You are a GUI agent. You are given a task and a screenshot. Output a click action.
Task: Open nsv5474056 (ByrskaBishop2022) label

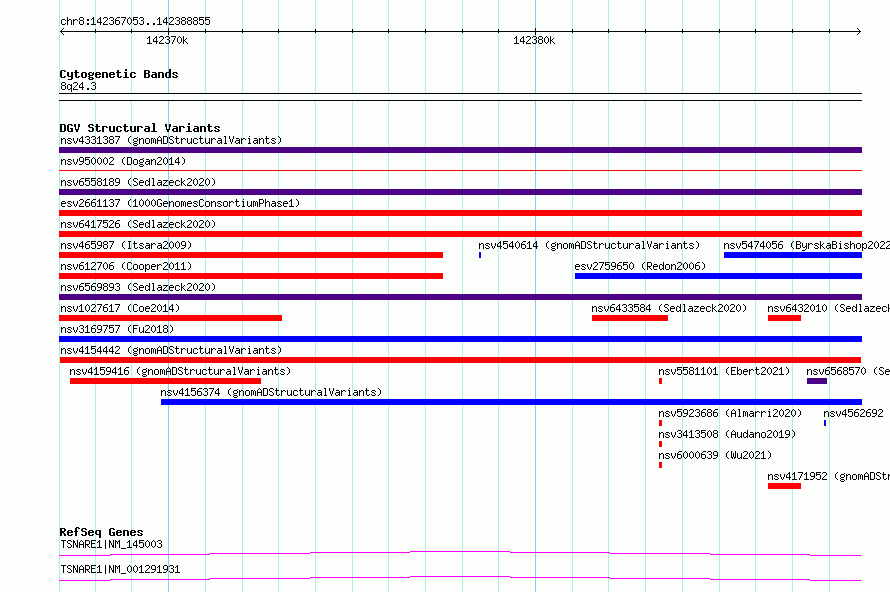pos(807,245)
